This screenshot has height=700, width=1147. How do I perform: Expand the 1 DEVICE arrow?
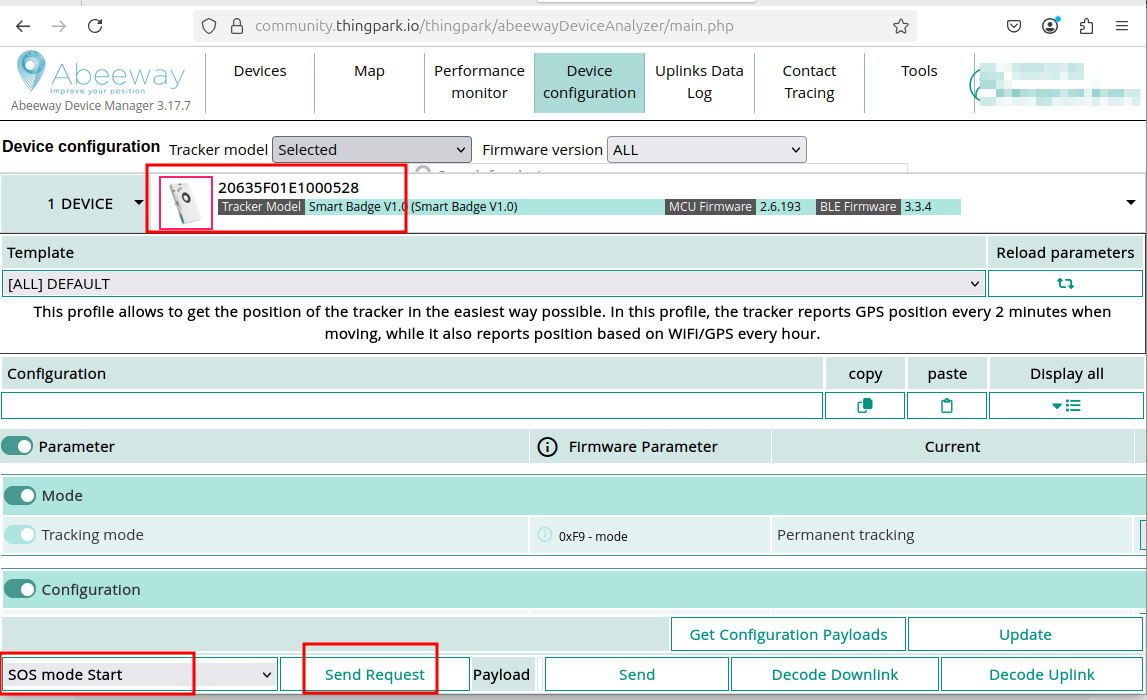point(138,203)
